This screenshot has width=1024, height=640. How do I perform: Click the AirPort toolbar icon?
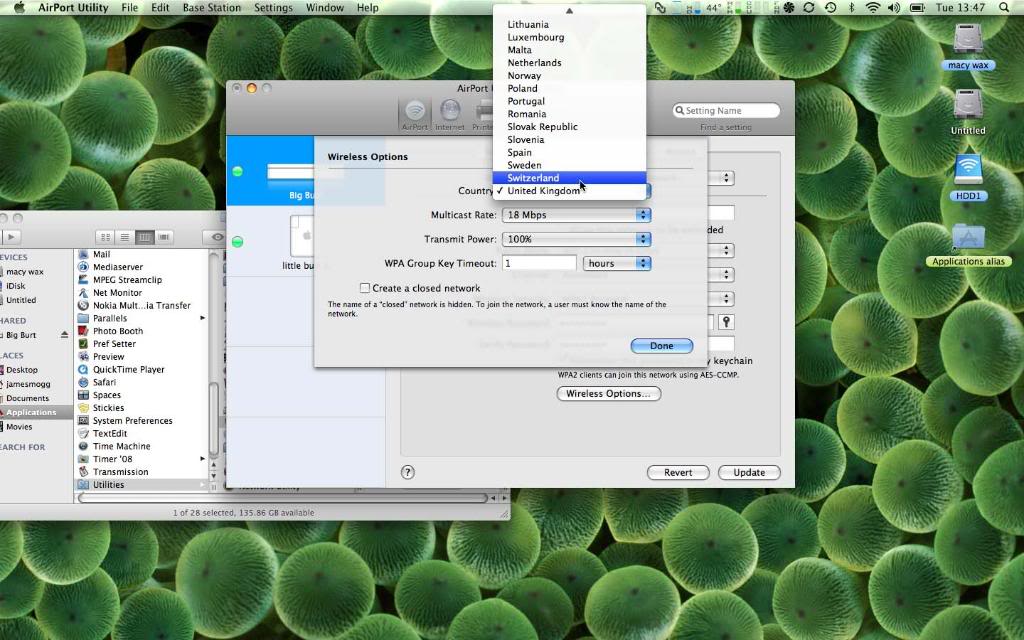tap(415, 114)
